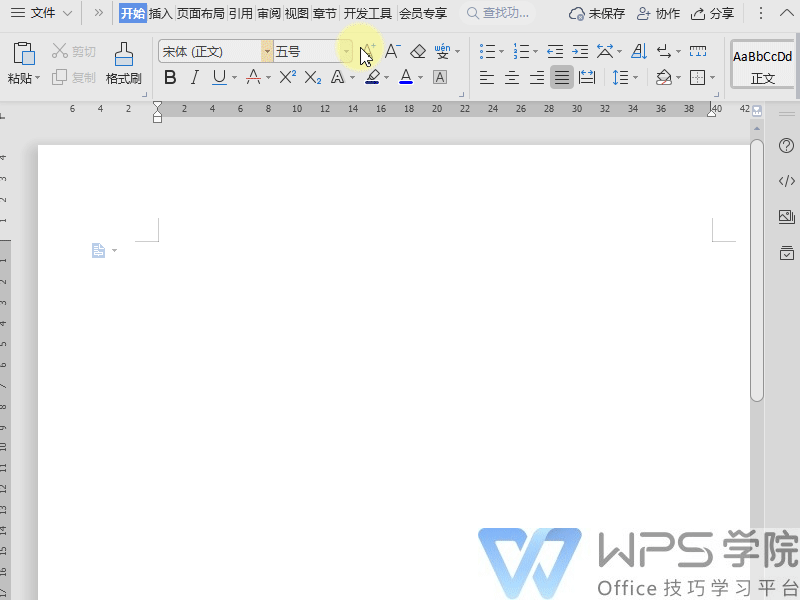This screenshot has height=600, width=800.
Task: Apply a bulleted list
Action: [x=486, y=50]
